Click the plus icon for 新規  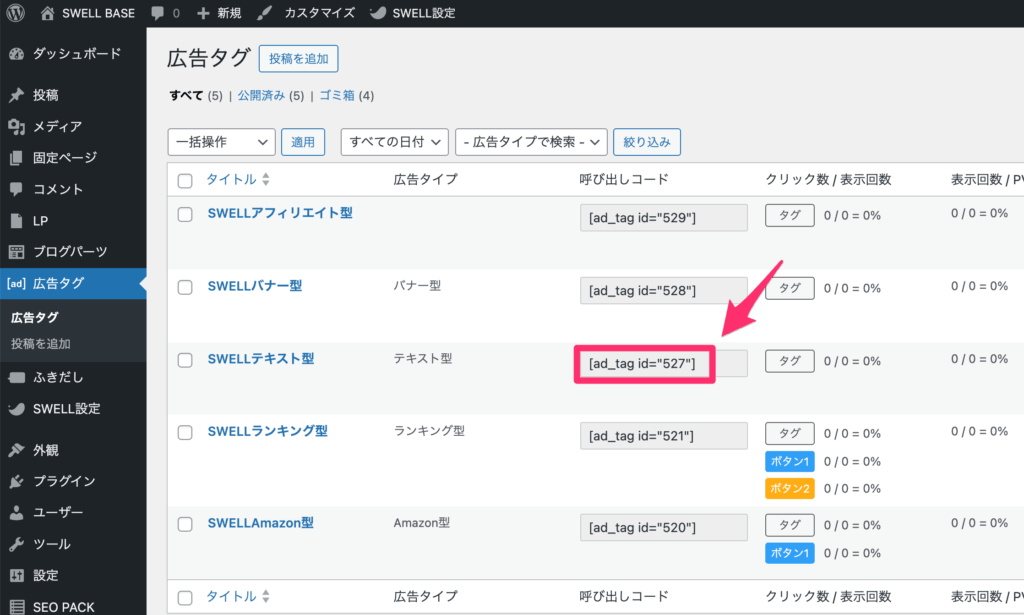[x=203, y=14]
